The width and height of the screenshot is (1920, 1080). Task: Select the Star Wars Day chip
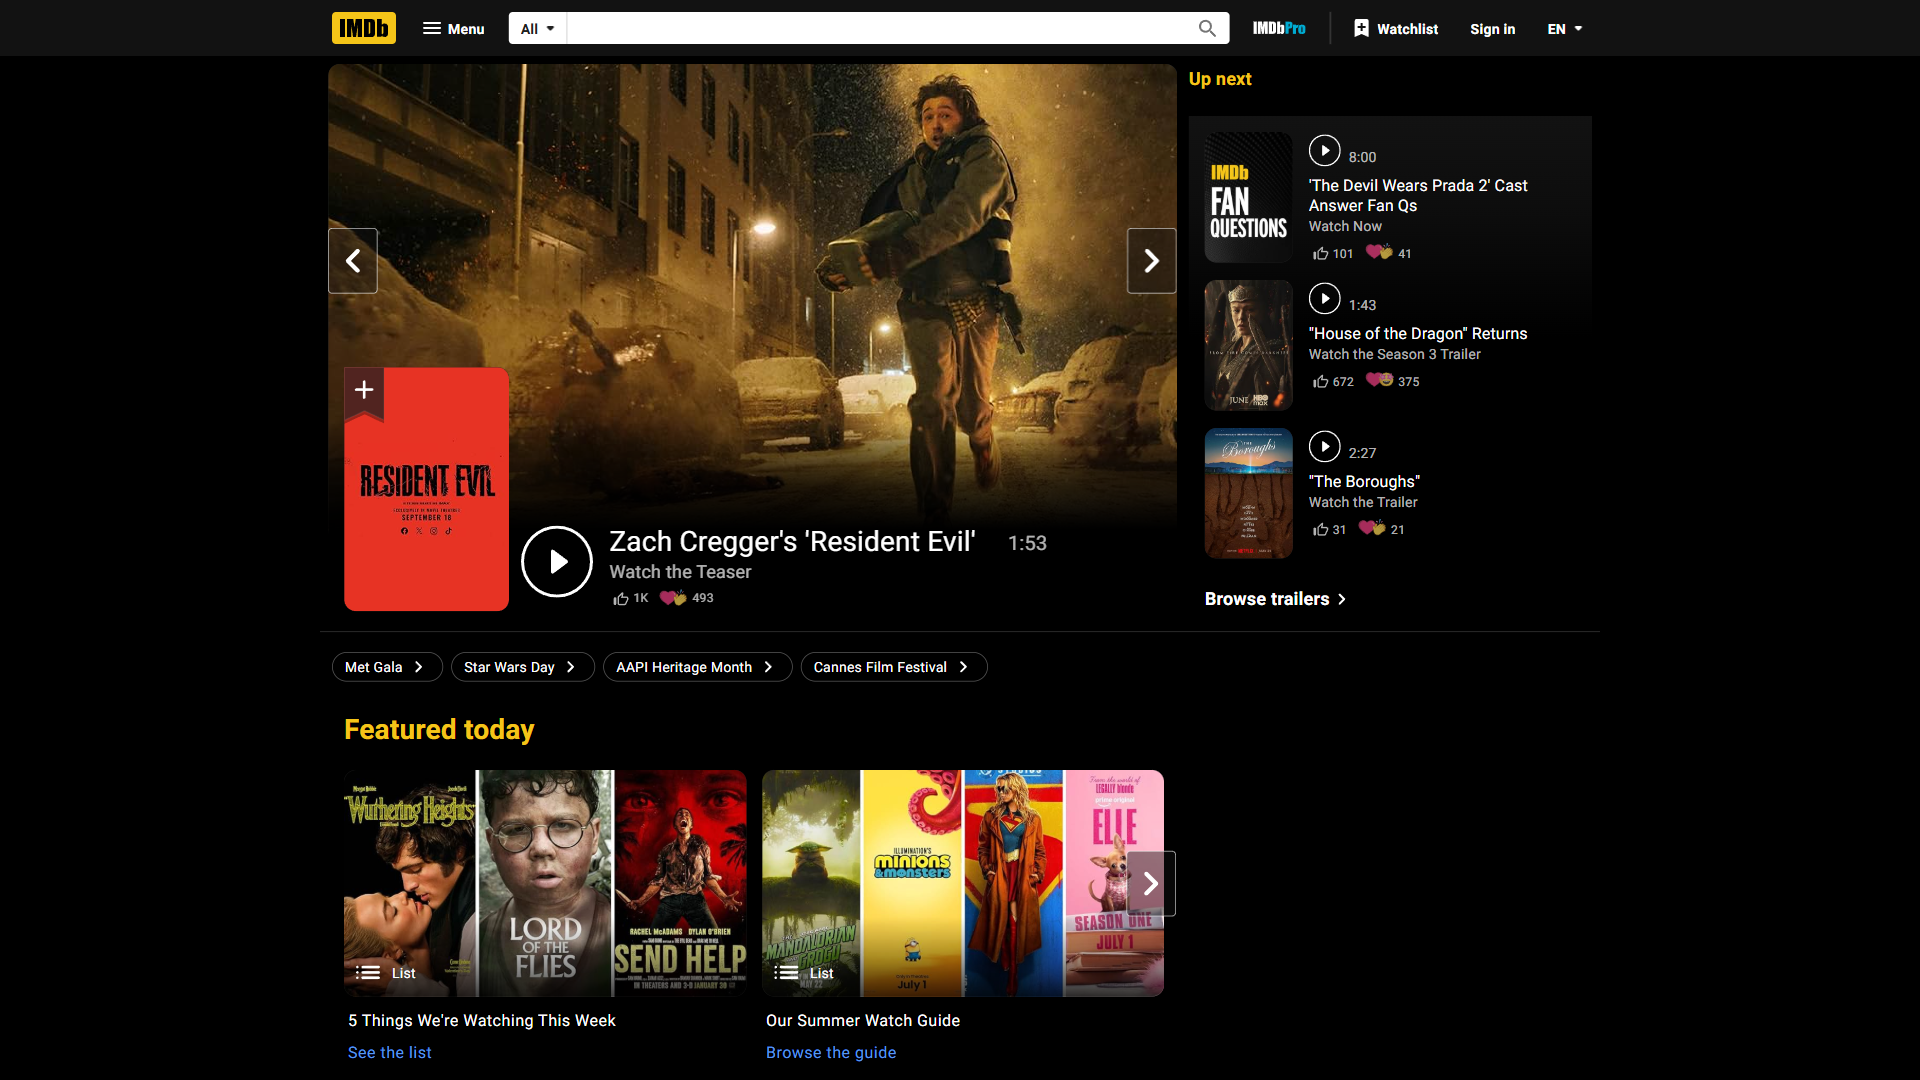[x=522, y=667]
